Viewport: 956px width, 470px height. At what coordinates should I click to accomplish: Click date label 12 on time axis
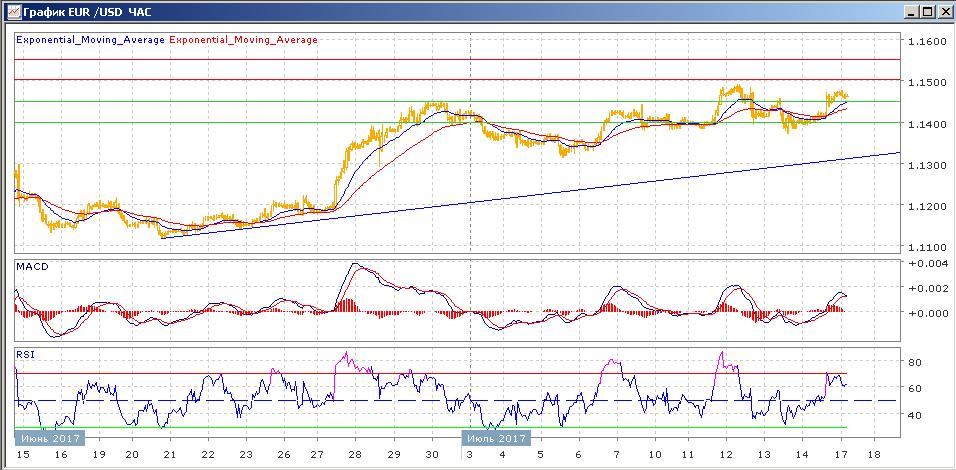click(726, 454)
